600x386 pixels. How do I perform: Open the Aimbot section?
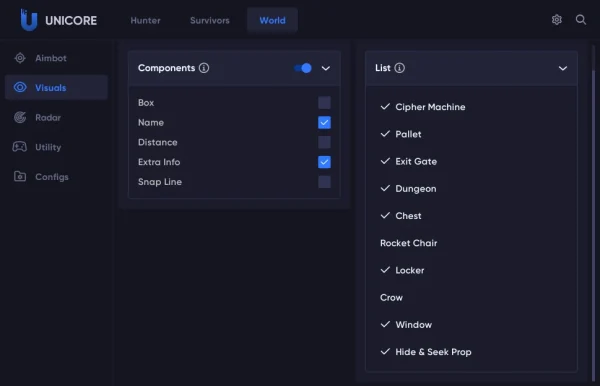coord(56,58)
